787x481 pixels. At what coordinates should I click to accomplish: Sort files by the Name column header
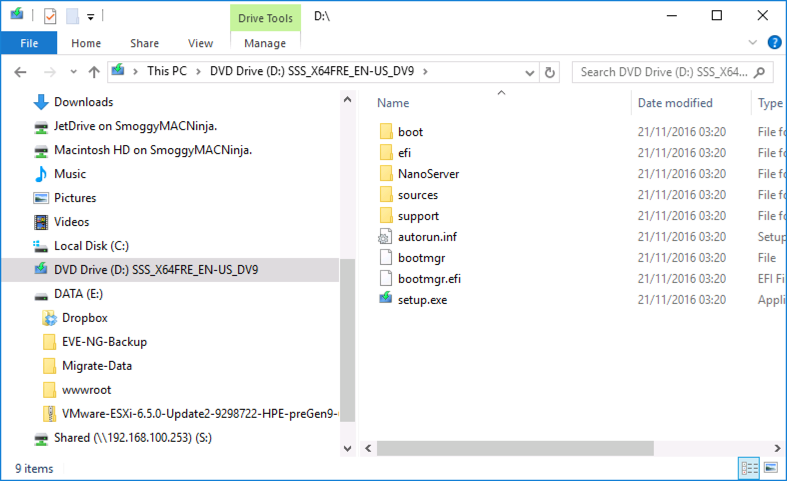tap(393, 103)
